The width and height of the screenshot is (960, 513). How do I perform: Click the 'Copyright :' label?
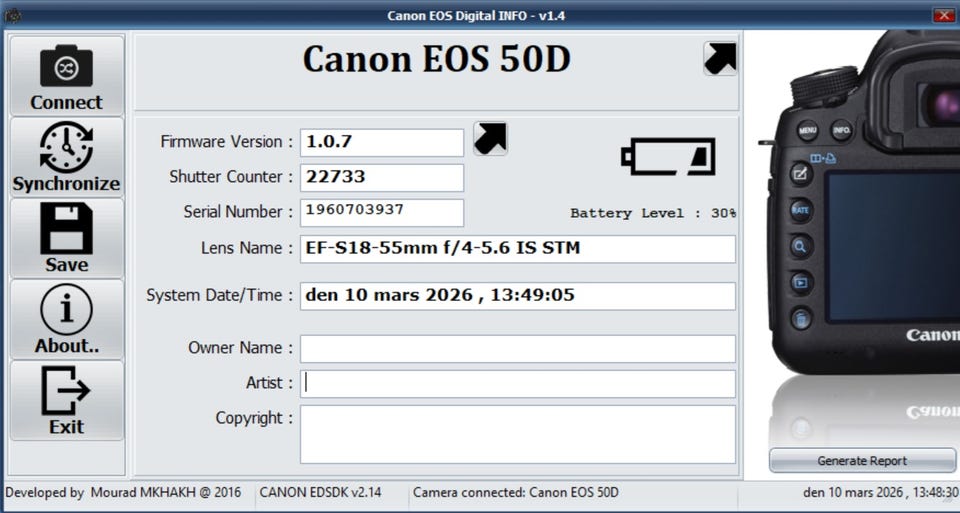tap(254, 418)
